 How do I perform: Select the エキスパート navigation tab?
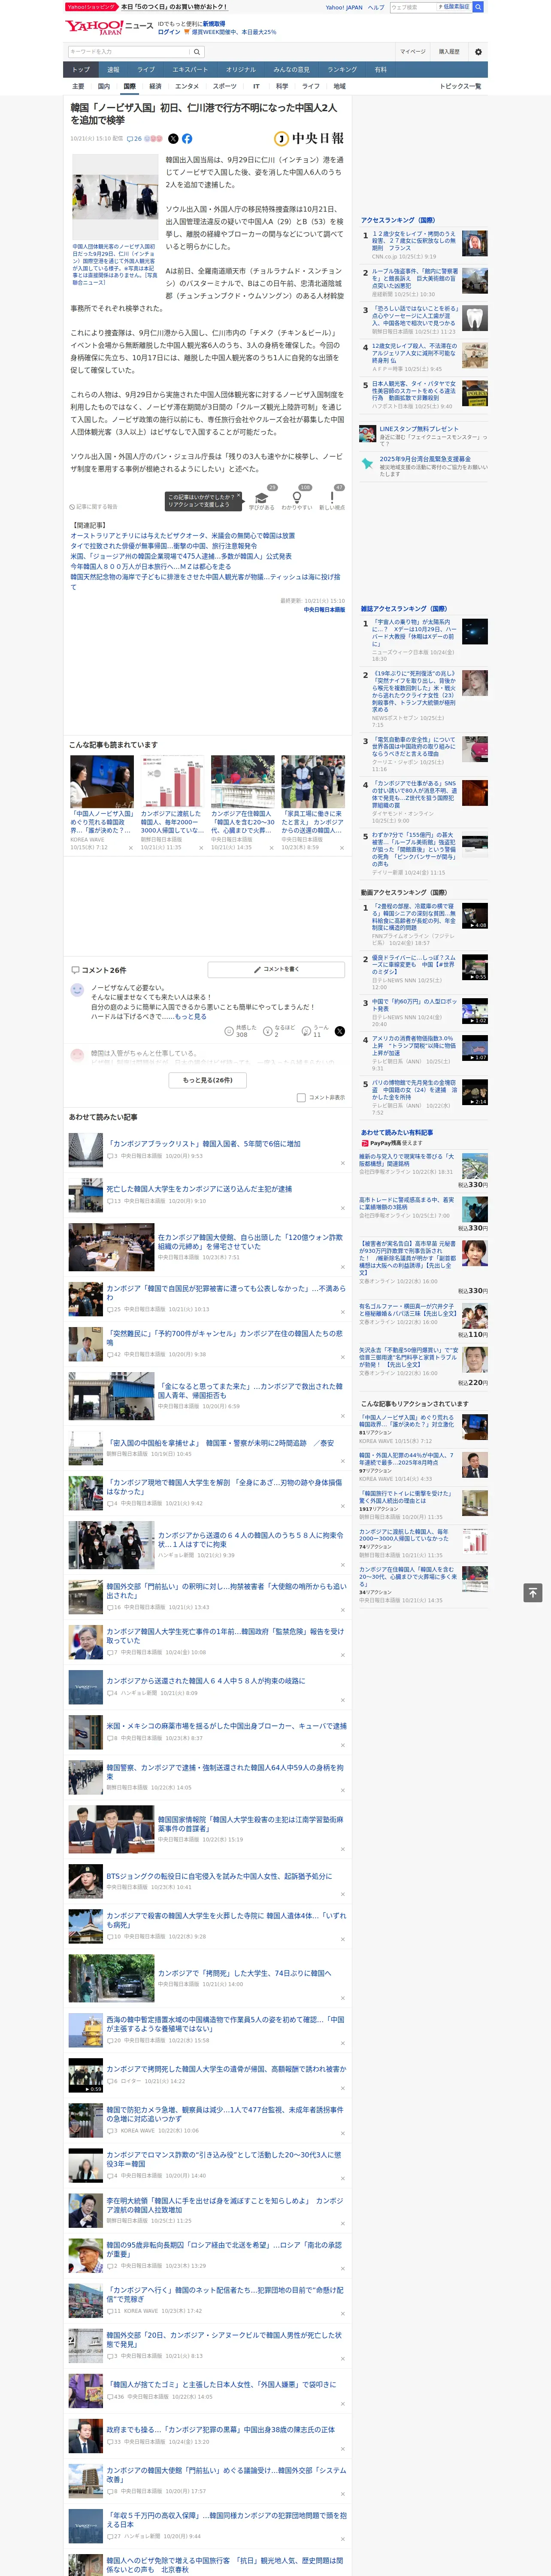pos(190,70)
